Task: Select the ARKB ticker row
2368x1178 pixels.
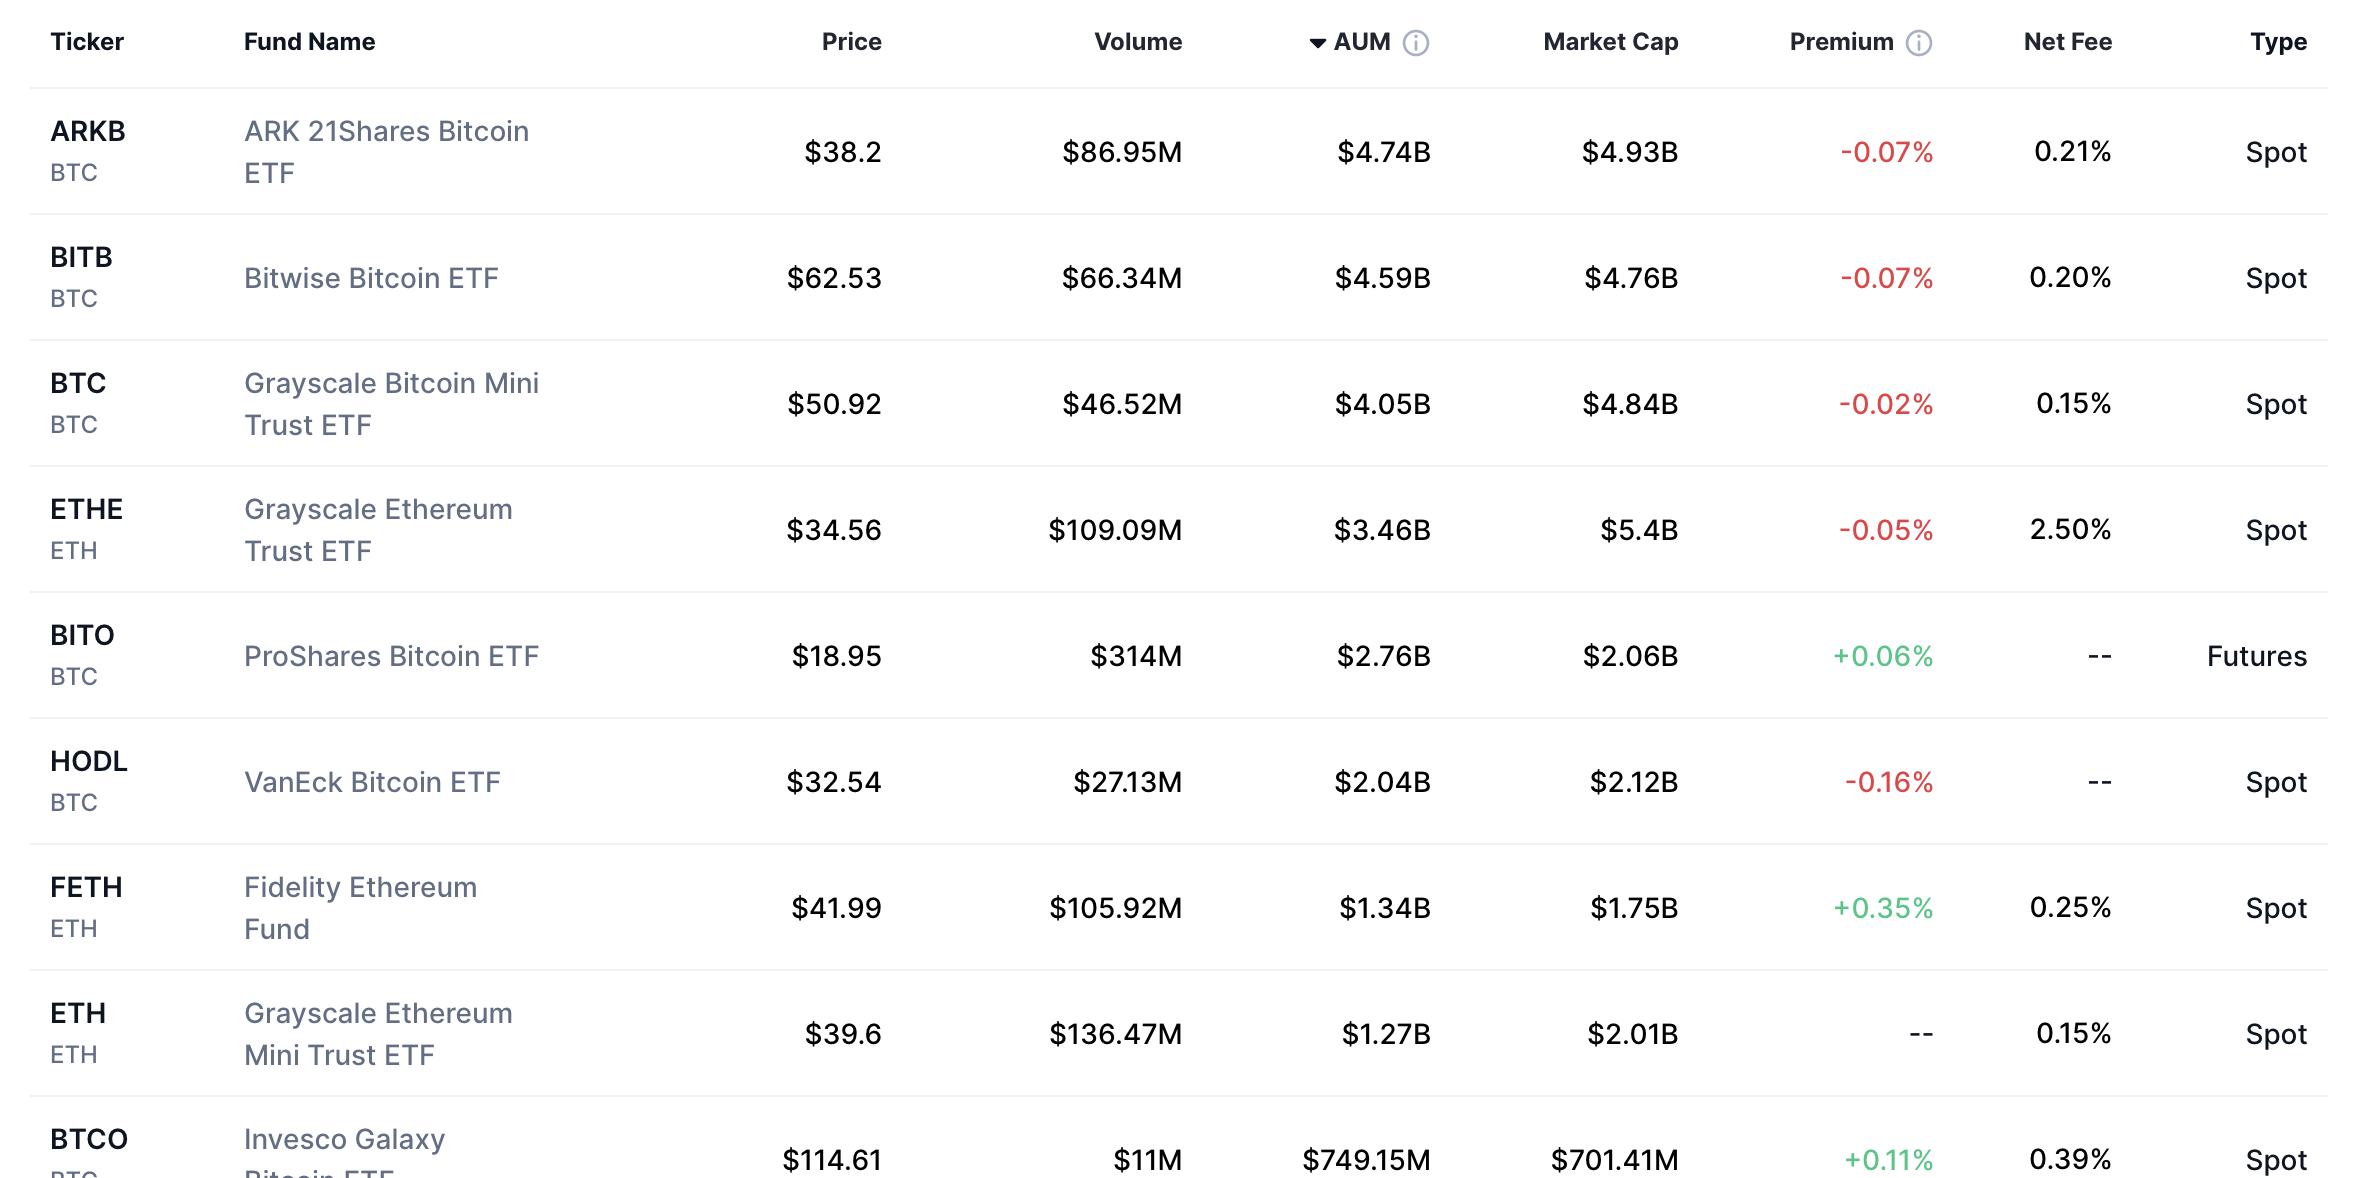Action: 88,132
